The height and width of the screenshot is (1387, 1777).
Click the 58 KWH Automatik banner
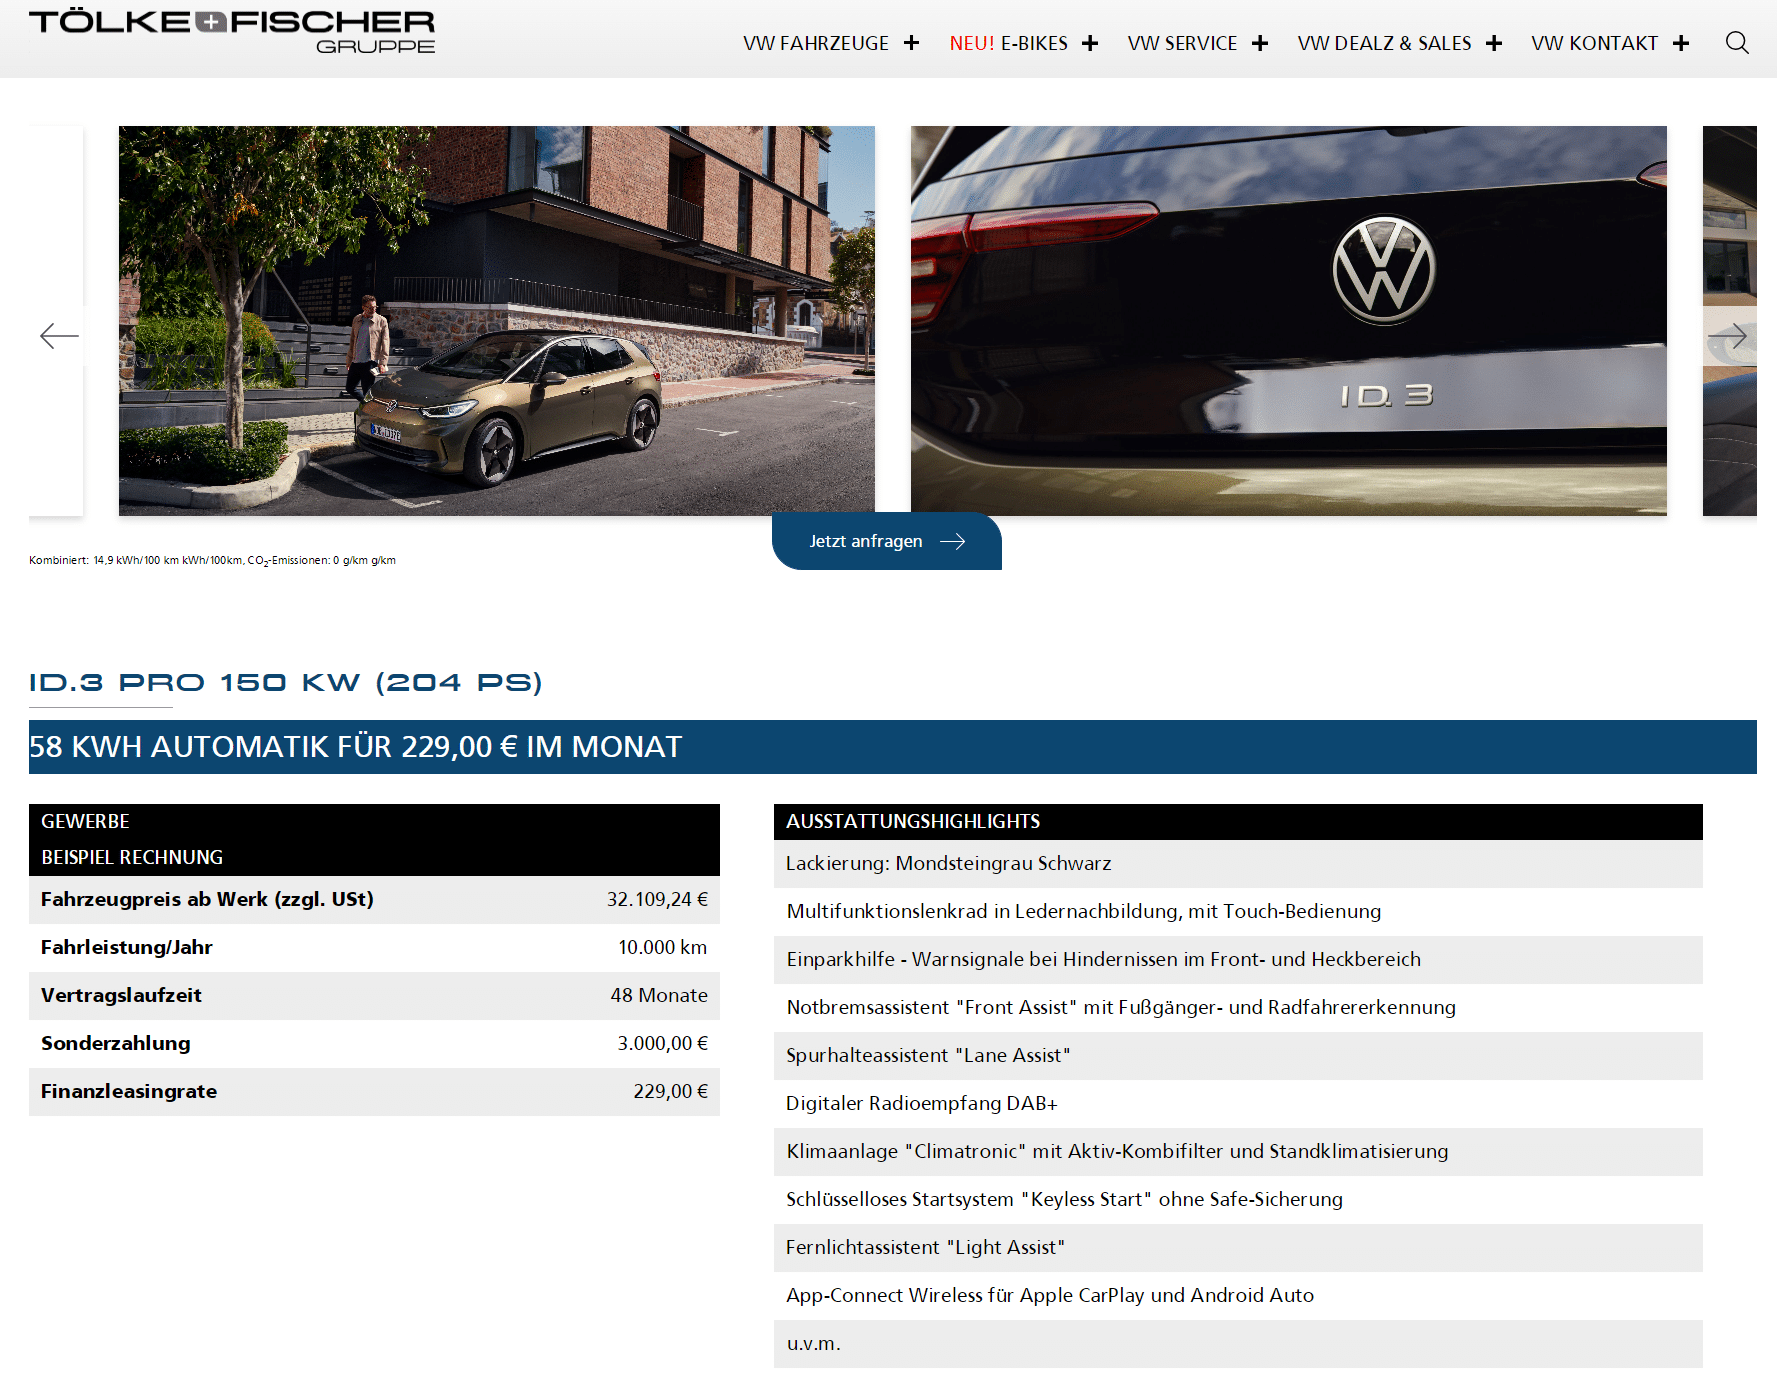(893, 747)
